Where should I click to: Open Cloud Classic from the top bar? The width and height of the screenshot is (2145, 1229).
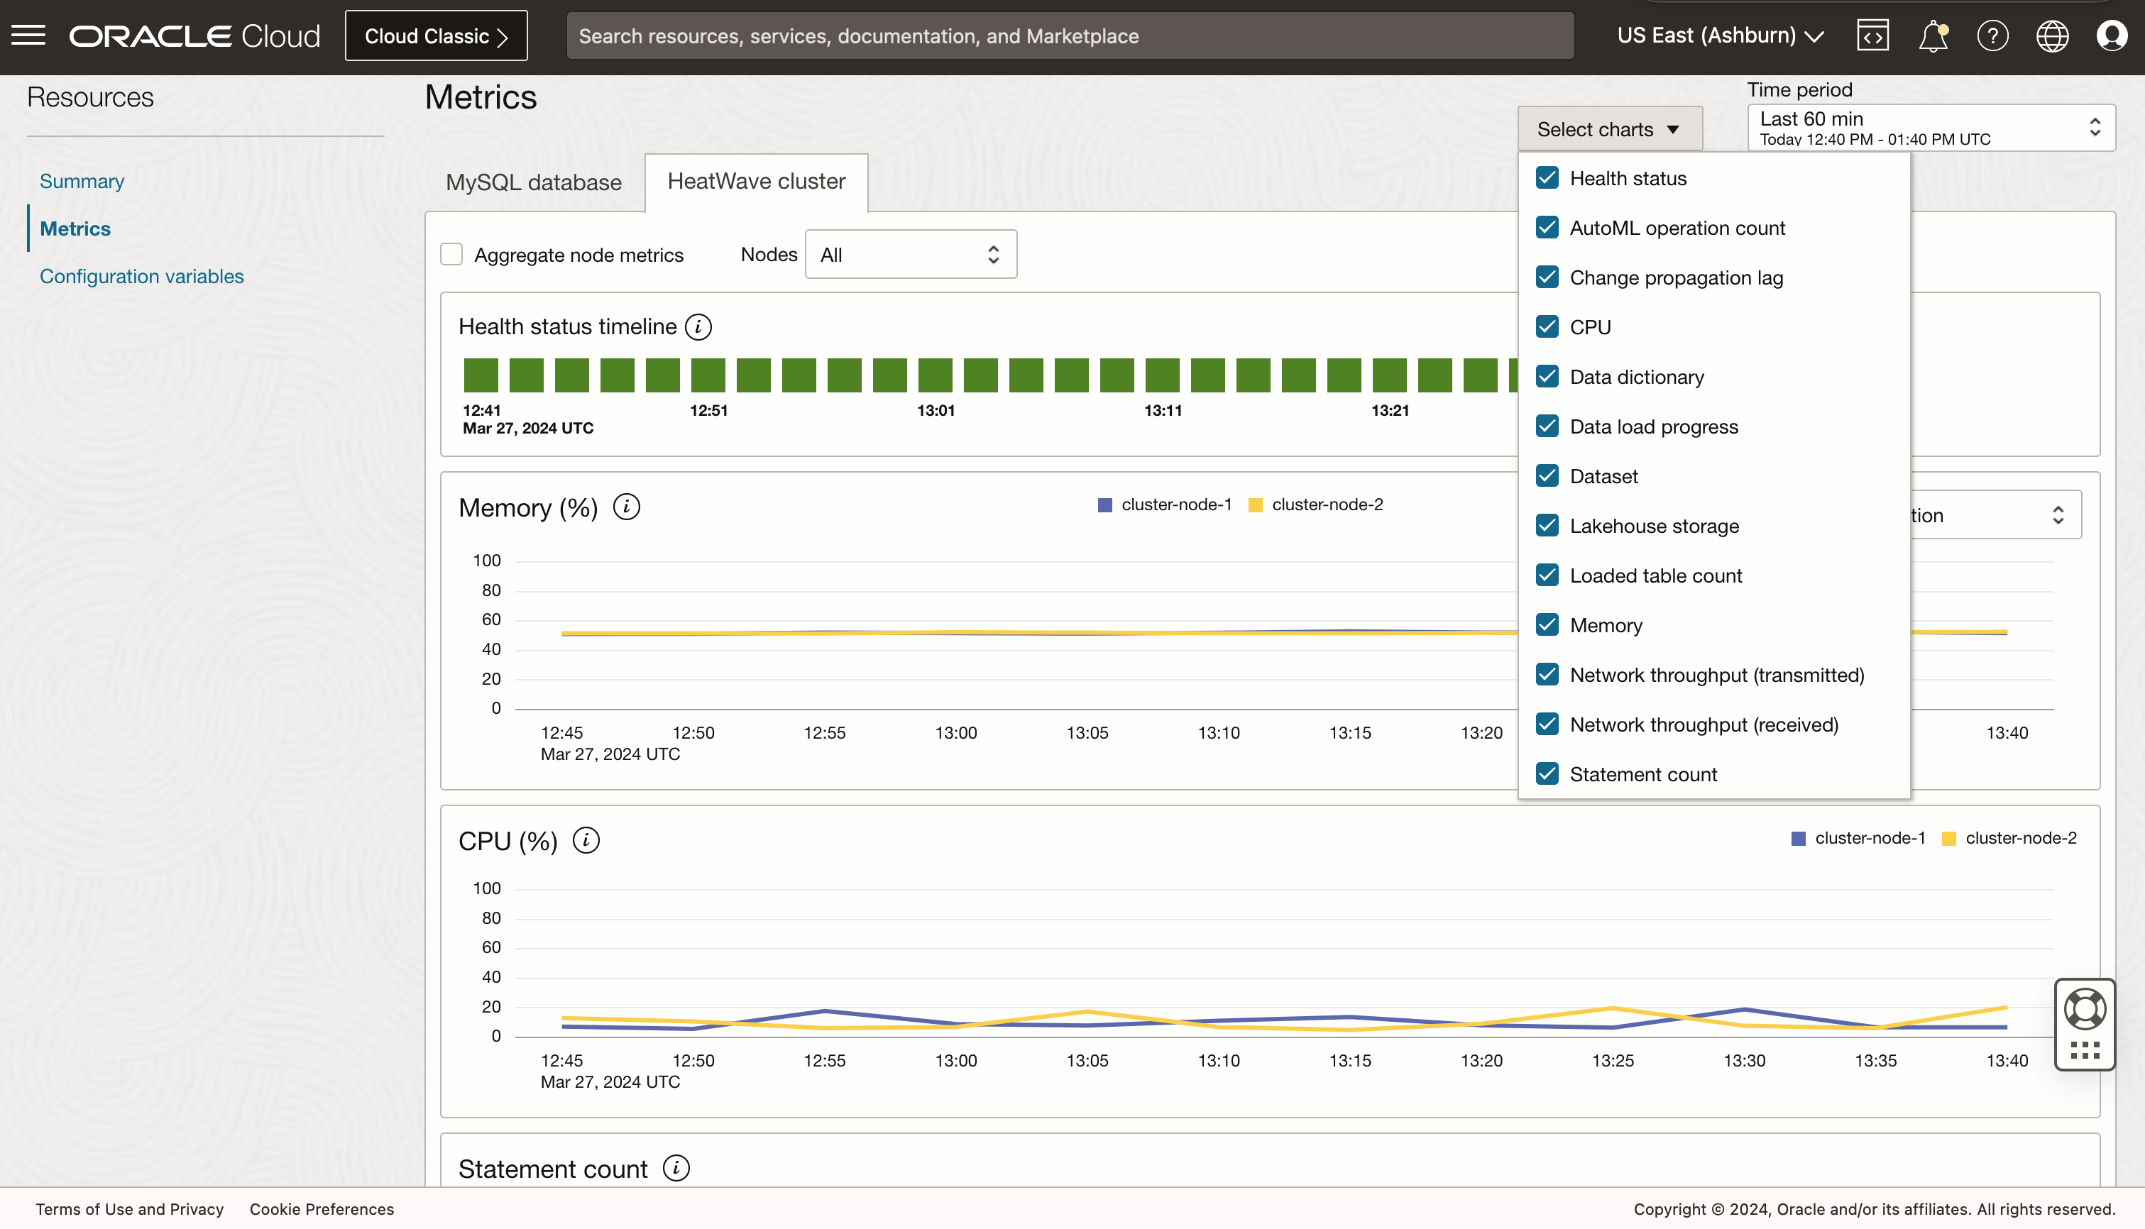(x=435, y=35)
